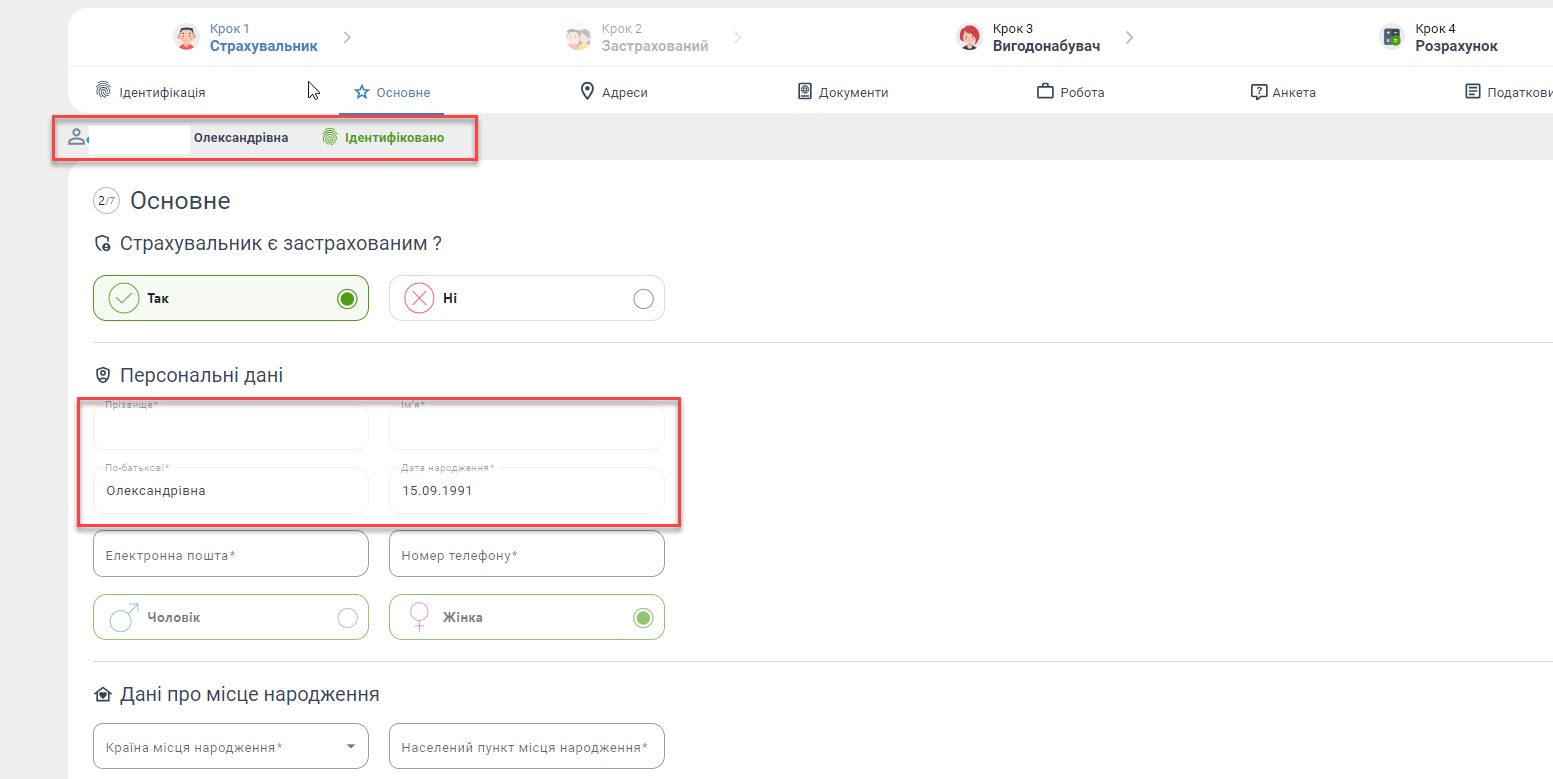
Task: Click the Номер телефону input field
Action: click(x=526, y=555)
